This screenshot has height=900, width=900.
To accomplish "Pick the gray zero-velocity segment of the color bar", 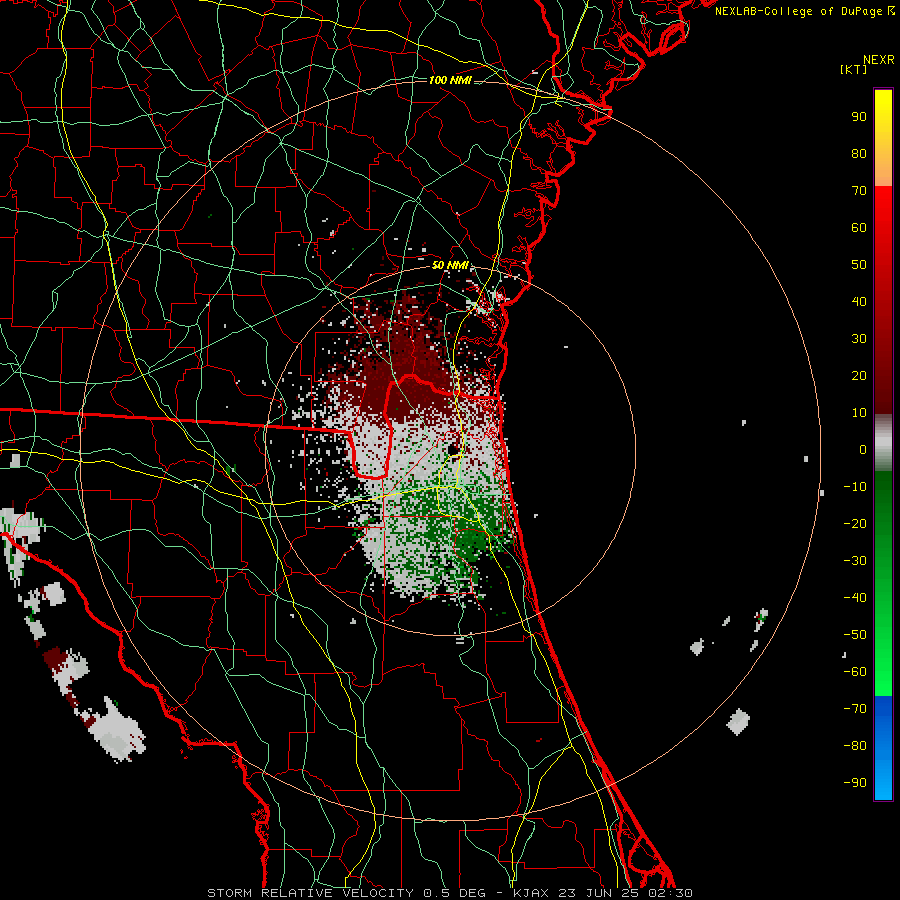I will 883,443.
